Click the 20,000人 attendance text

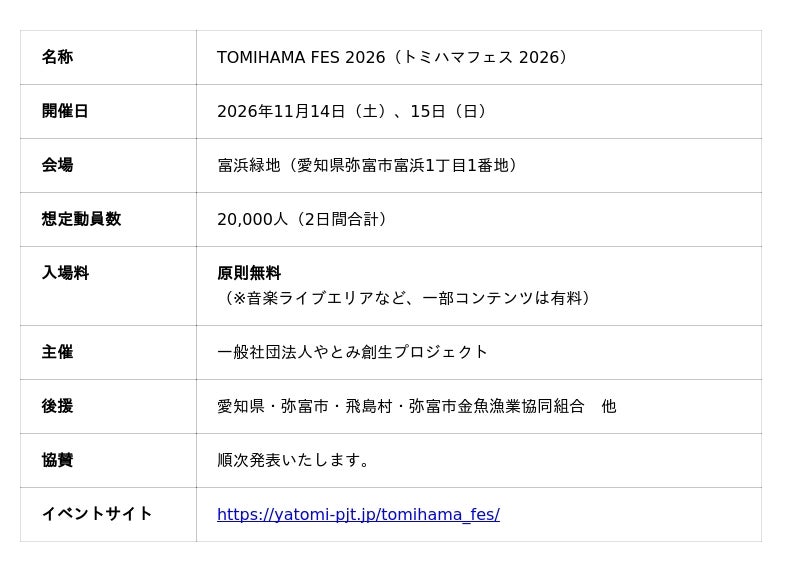tap(252, 219)
